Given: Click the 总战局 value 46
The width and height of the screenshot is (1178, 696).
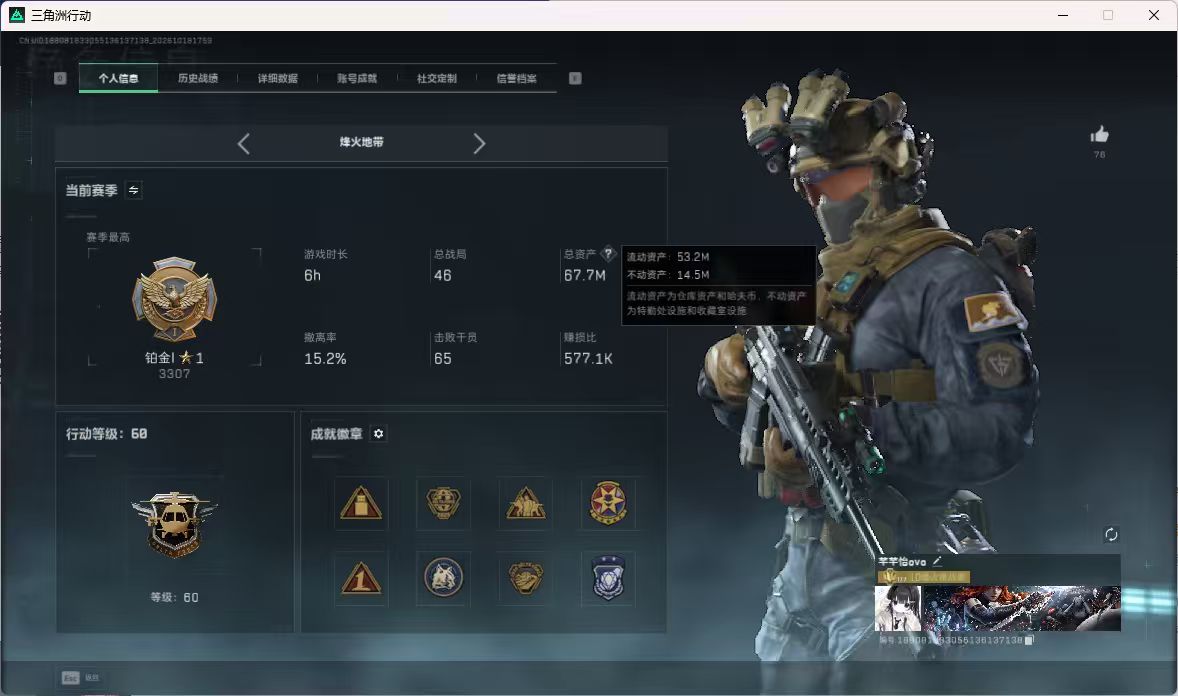Looking at the screenshot, I should point(443,276).
